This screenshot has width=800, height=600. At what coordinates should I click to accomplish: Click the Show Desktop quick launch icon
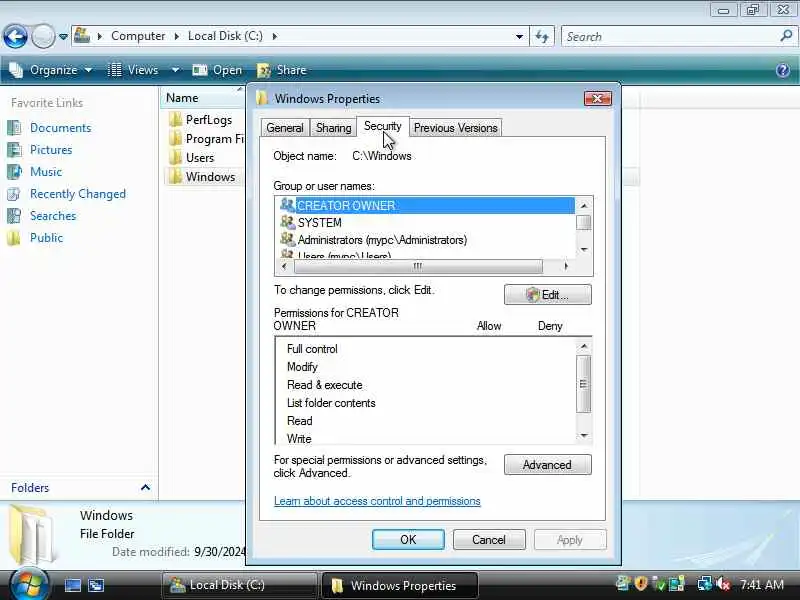click(x=72, y=585)
